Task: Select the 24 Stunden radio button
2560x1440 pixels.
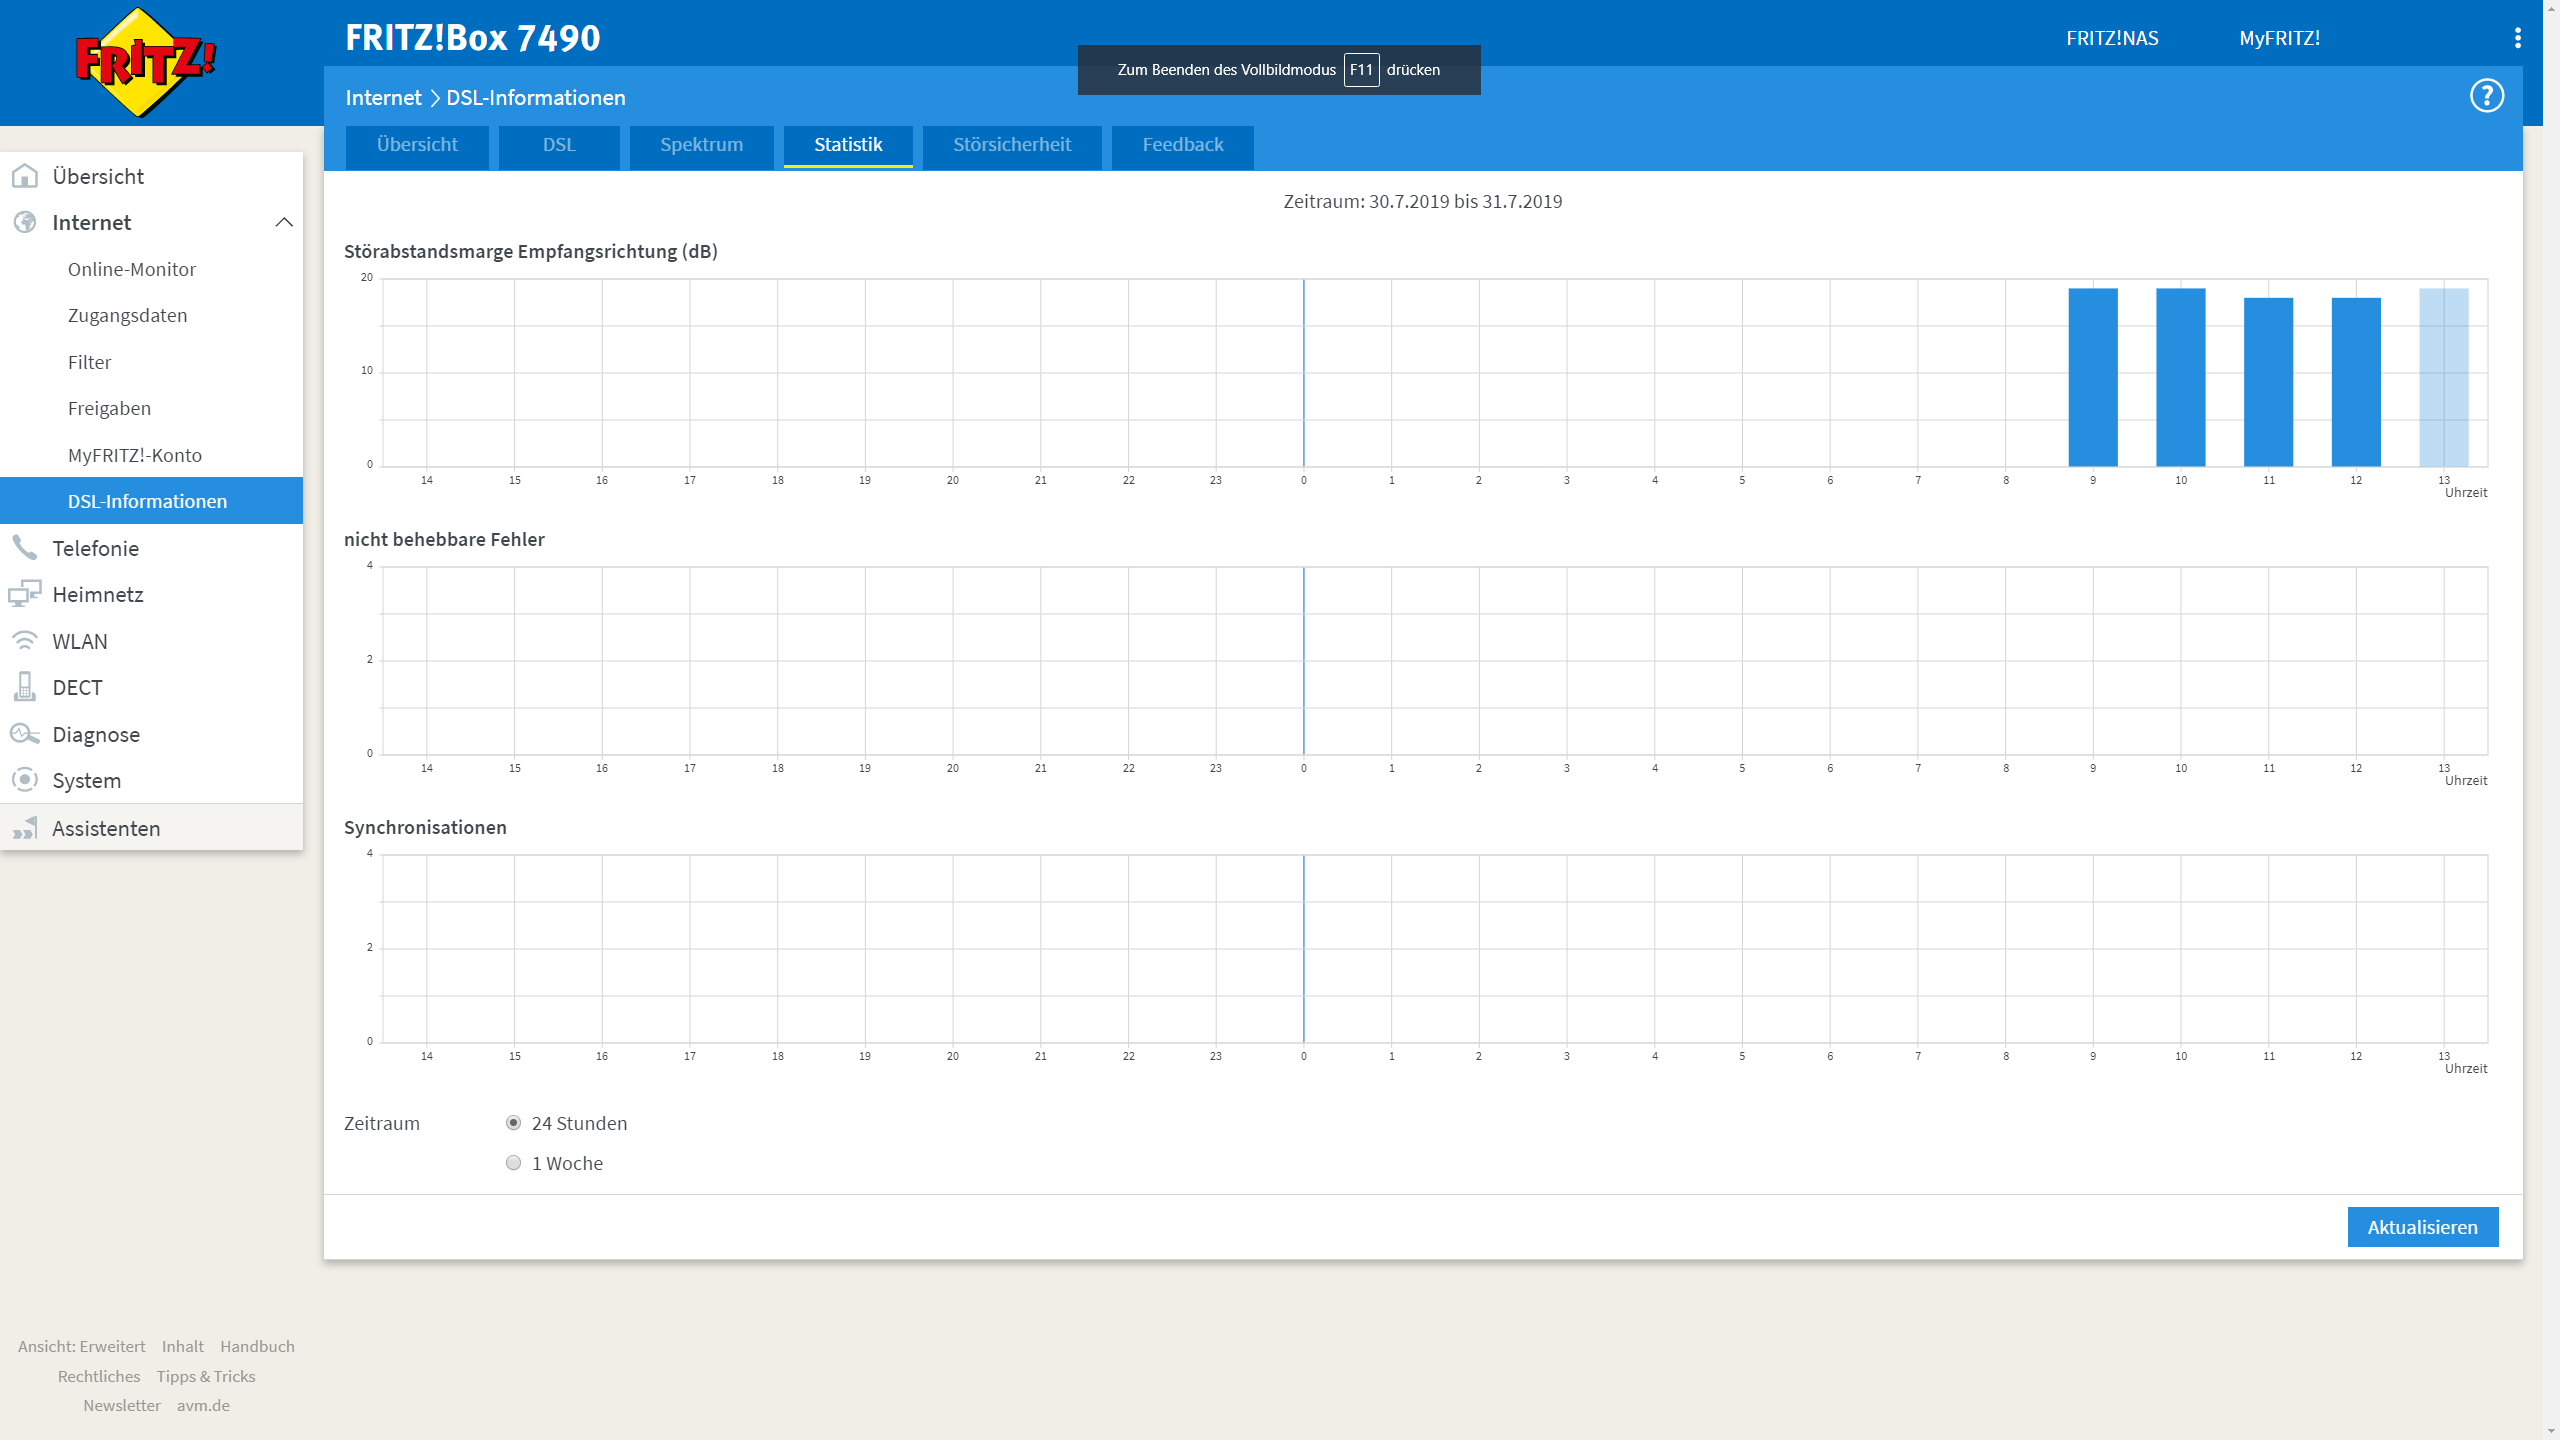Action: 513,1123
